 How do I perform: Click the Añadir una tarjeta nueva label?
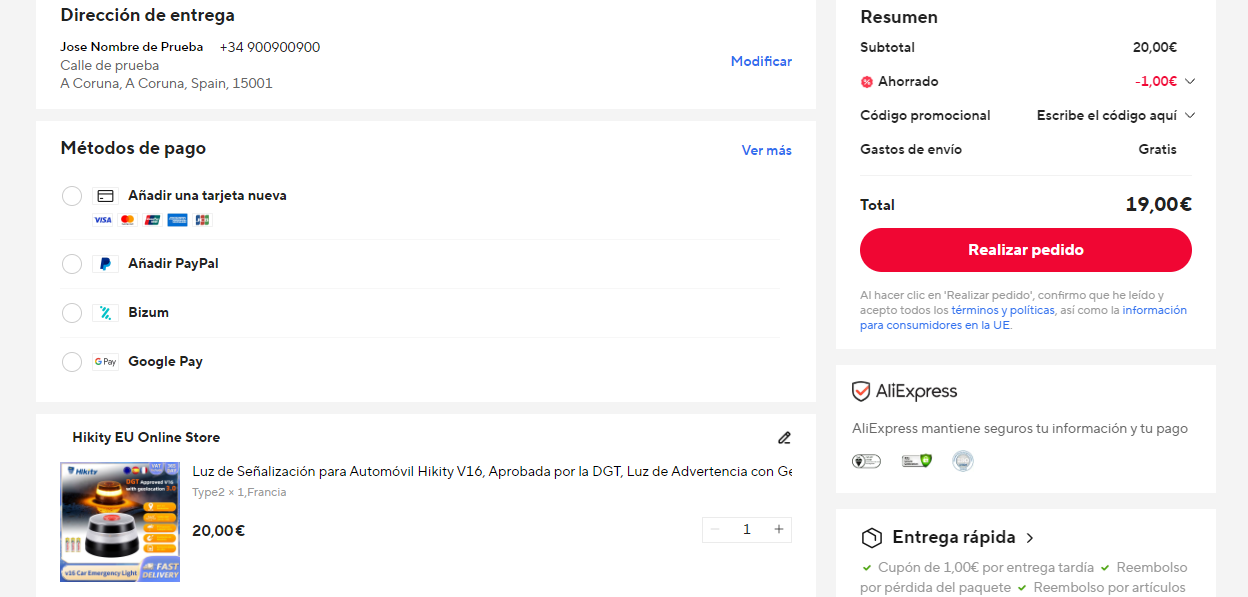pyautogui.click(x=207, y=196)
